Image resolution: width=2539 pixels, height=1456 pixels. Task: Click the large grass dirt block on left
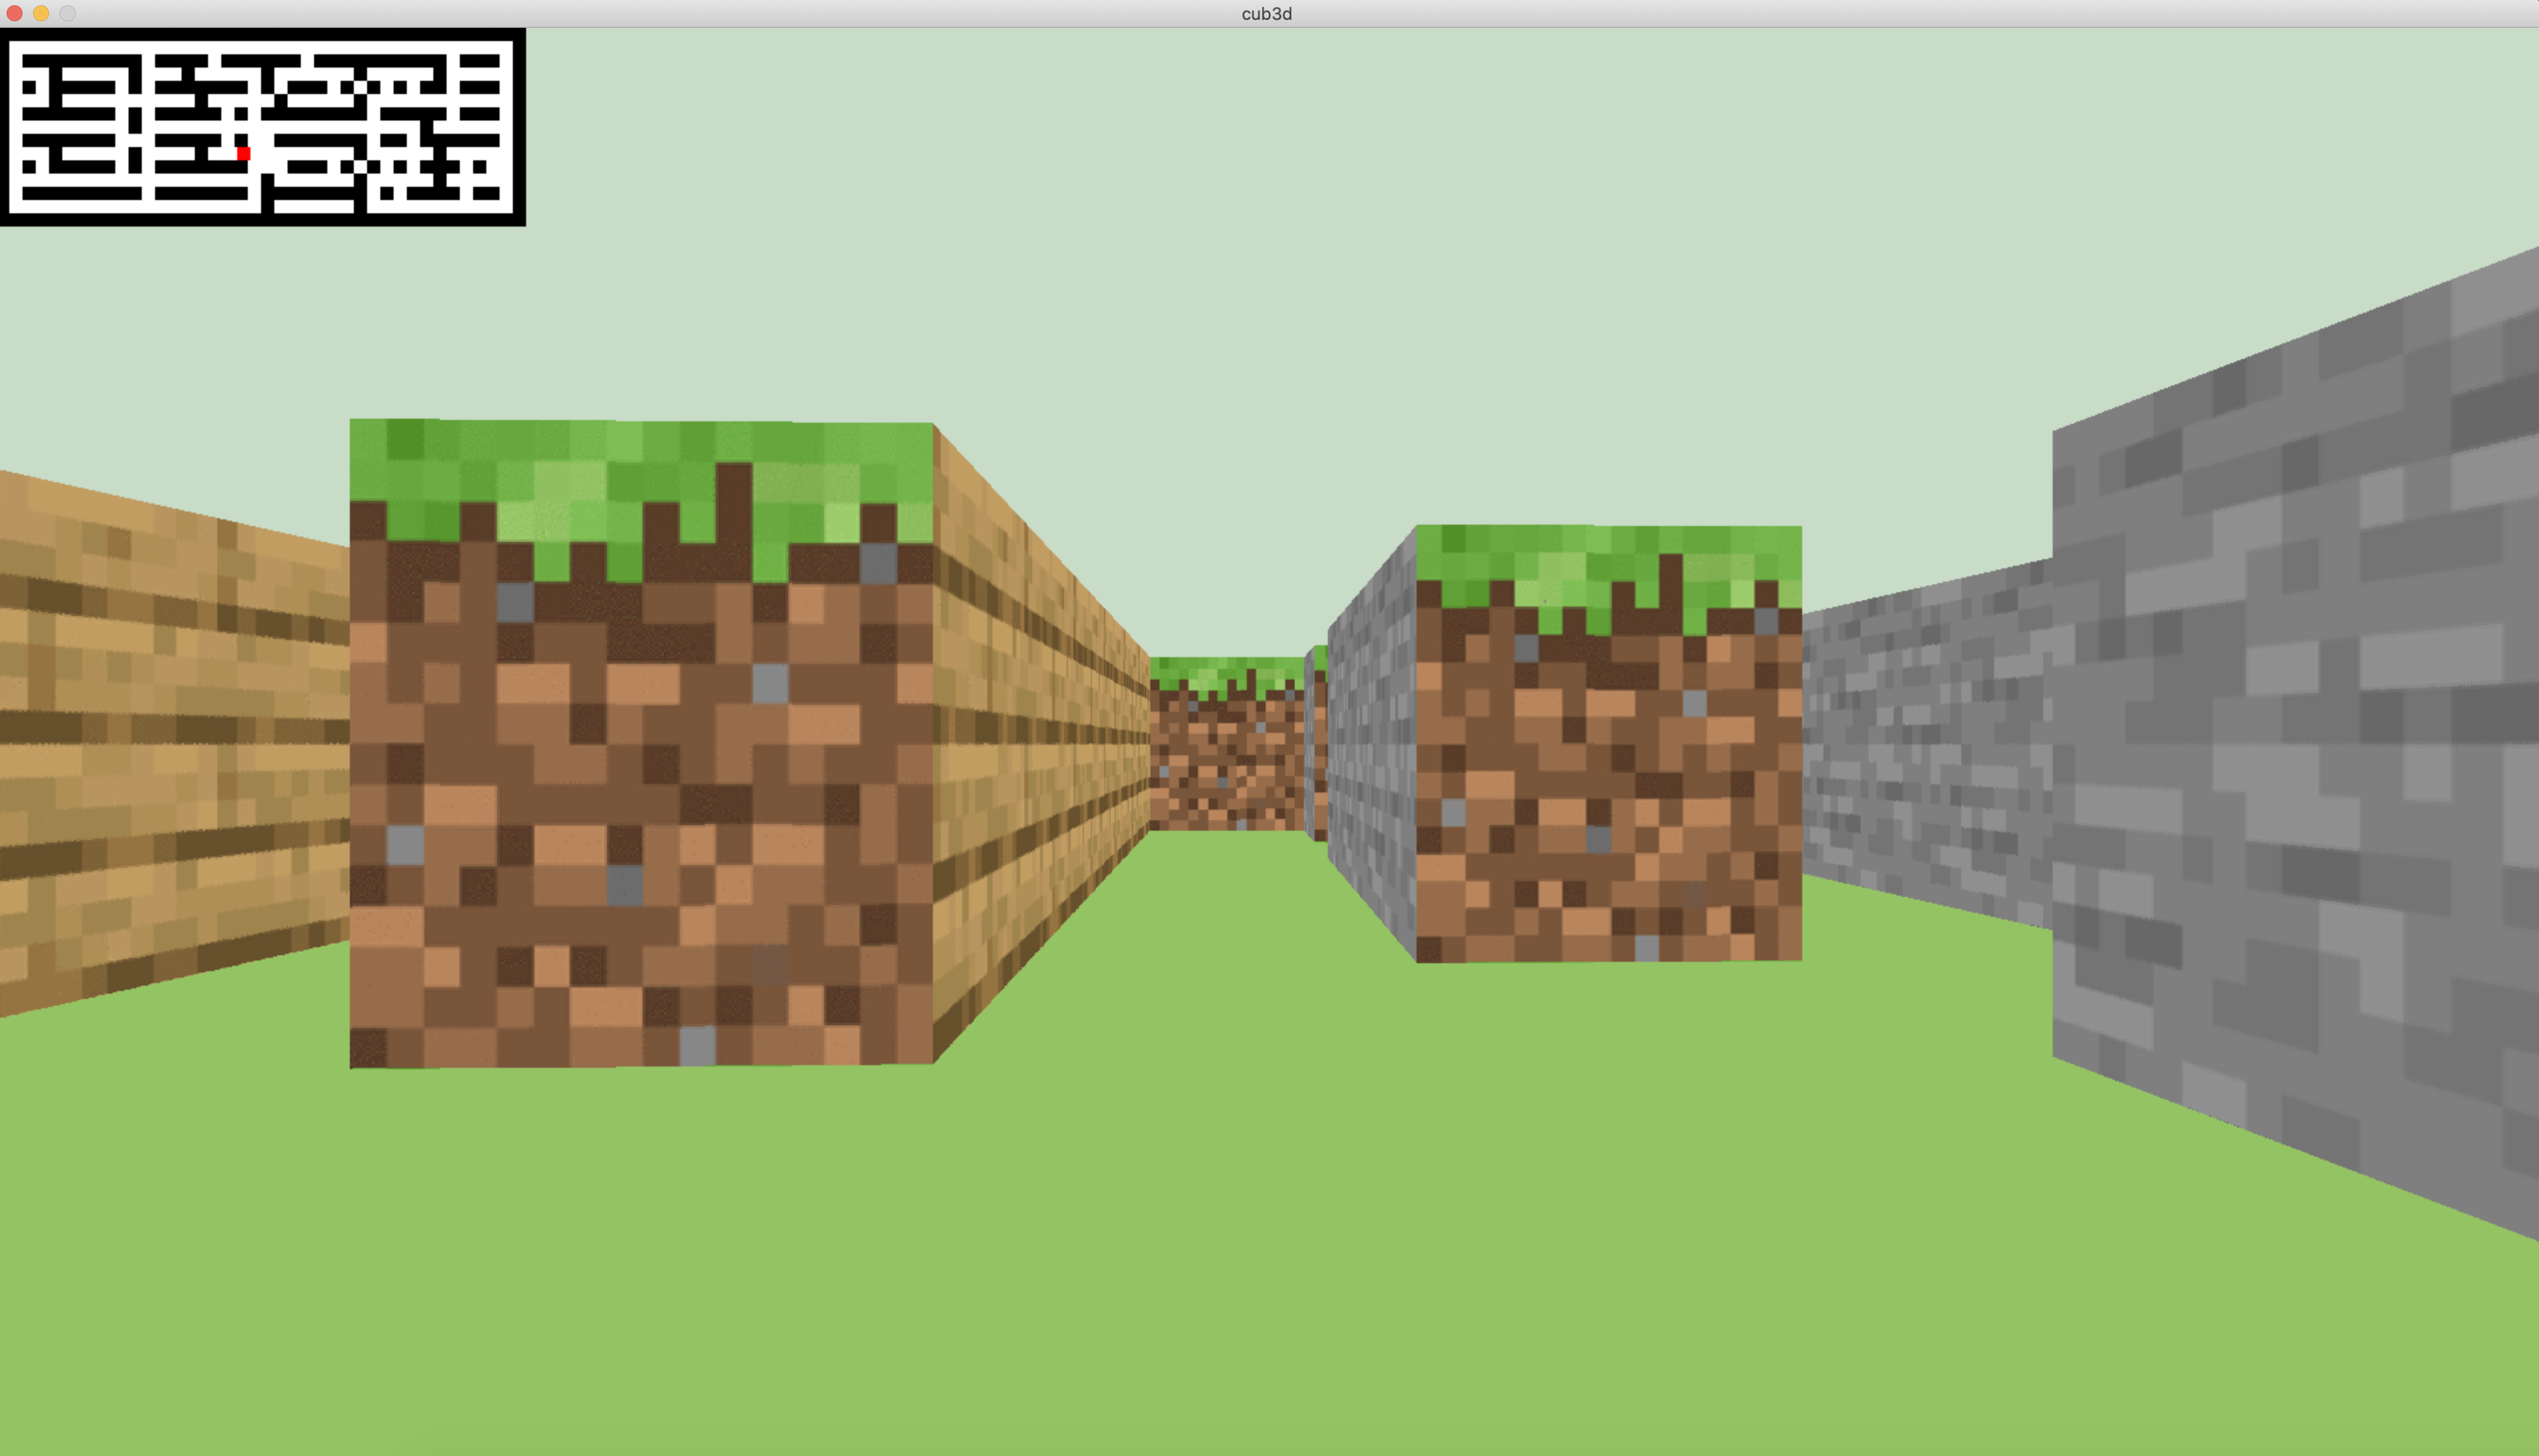click(x=641, y=744)
